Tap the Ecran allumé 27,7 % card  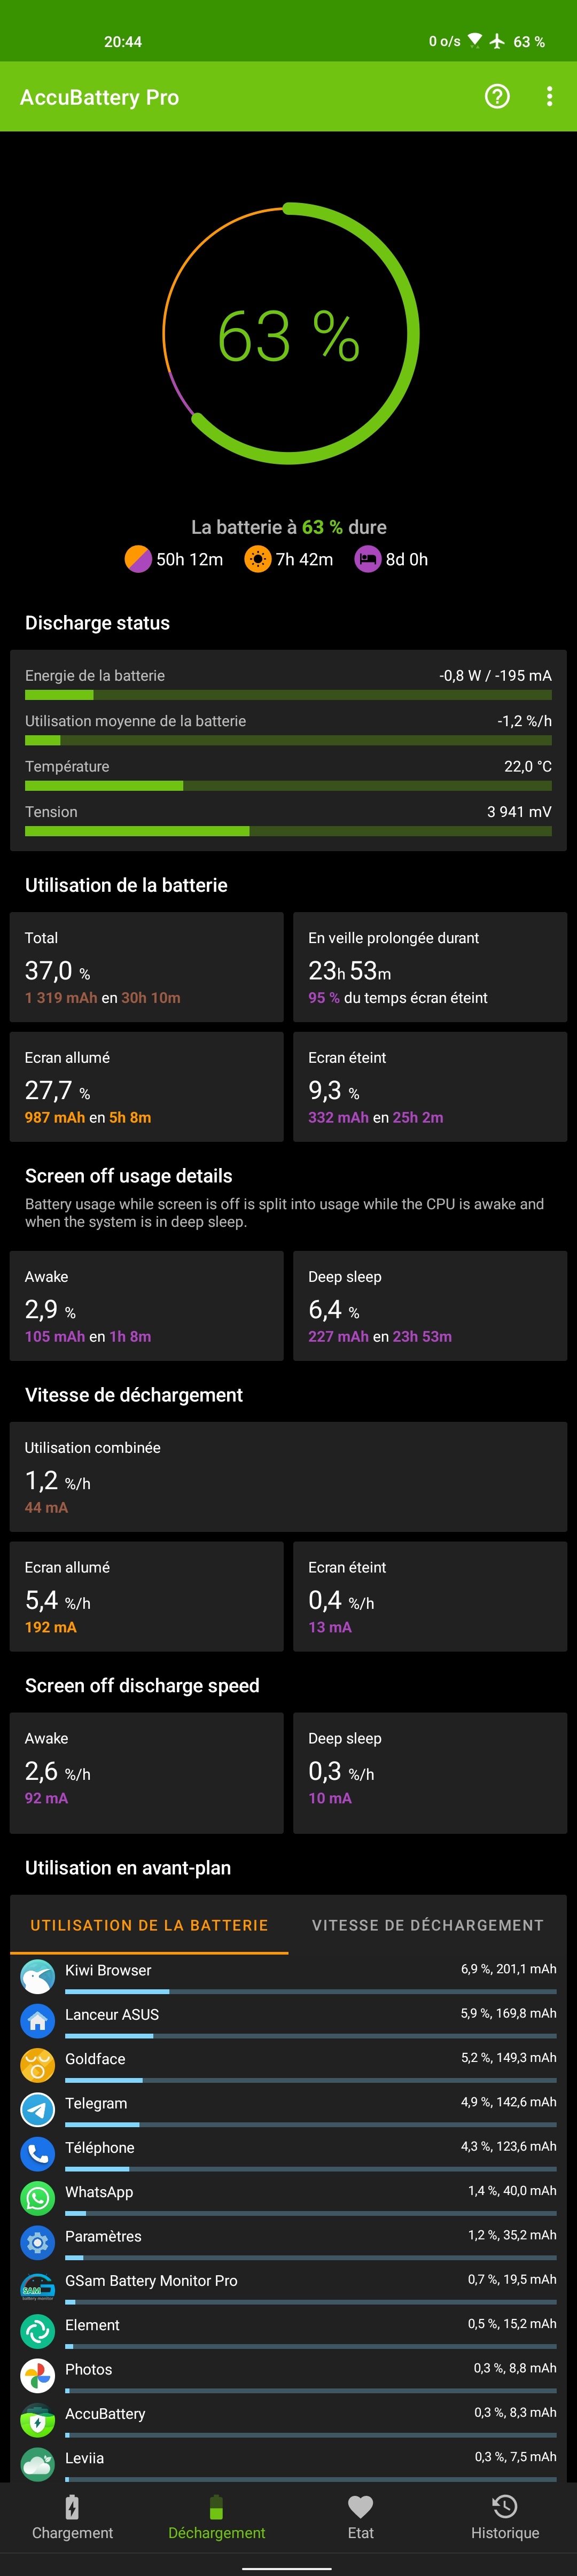(147, 1087)
